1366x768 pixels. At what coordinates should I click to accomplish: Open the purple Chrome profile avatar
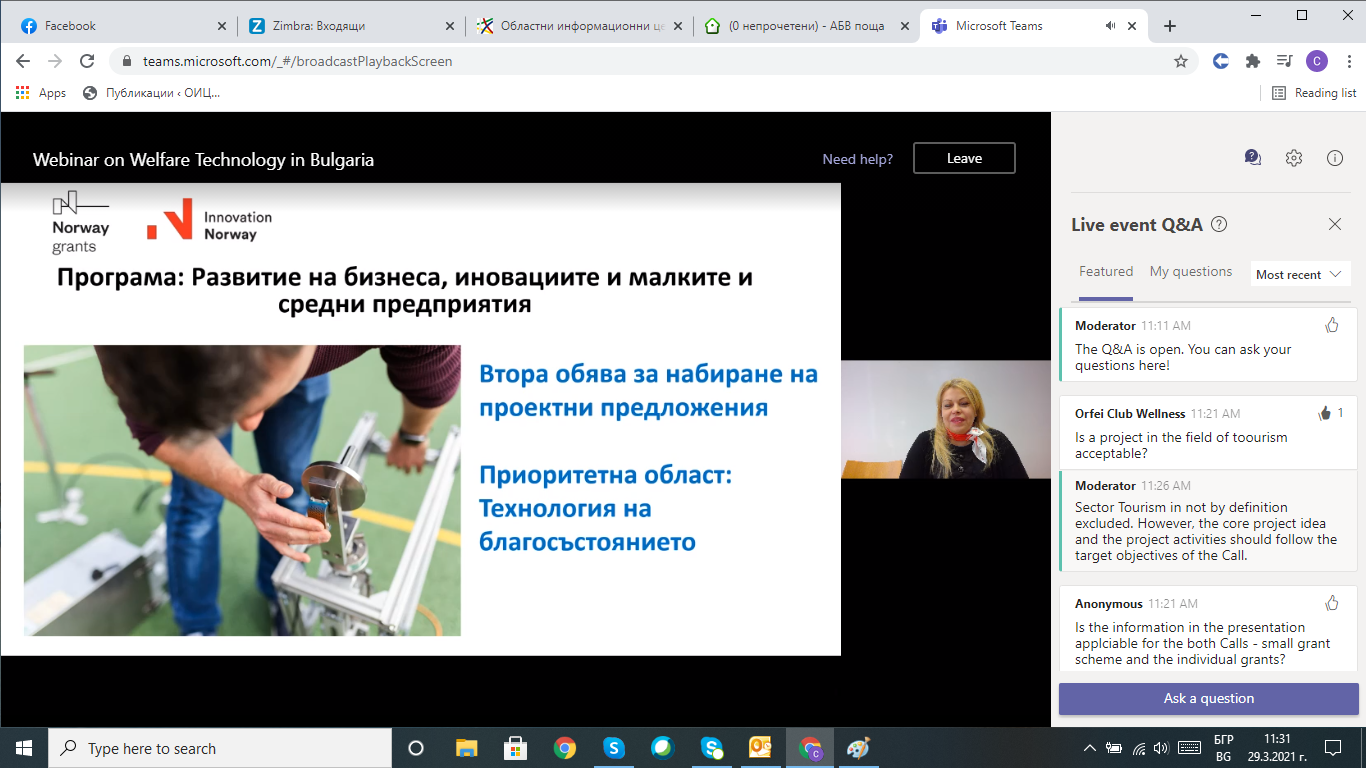tap(1317, 61)
